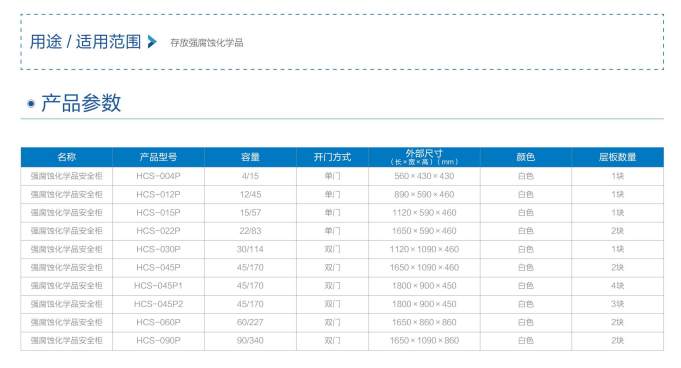The image size is (681, 368).
Task: Click the HCS-090P model cell
Action: [159, 340]
